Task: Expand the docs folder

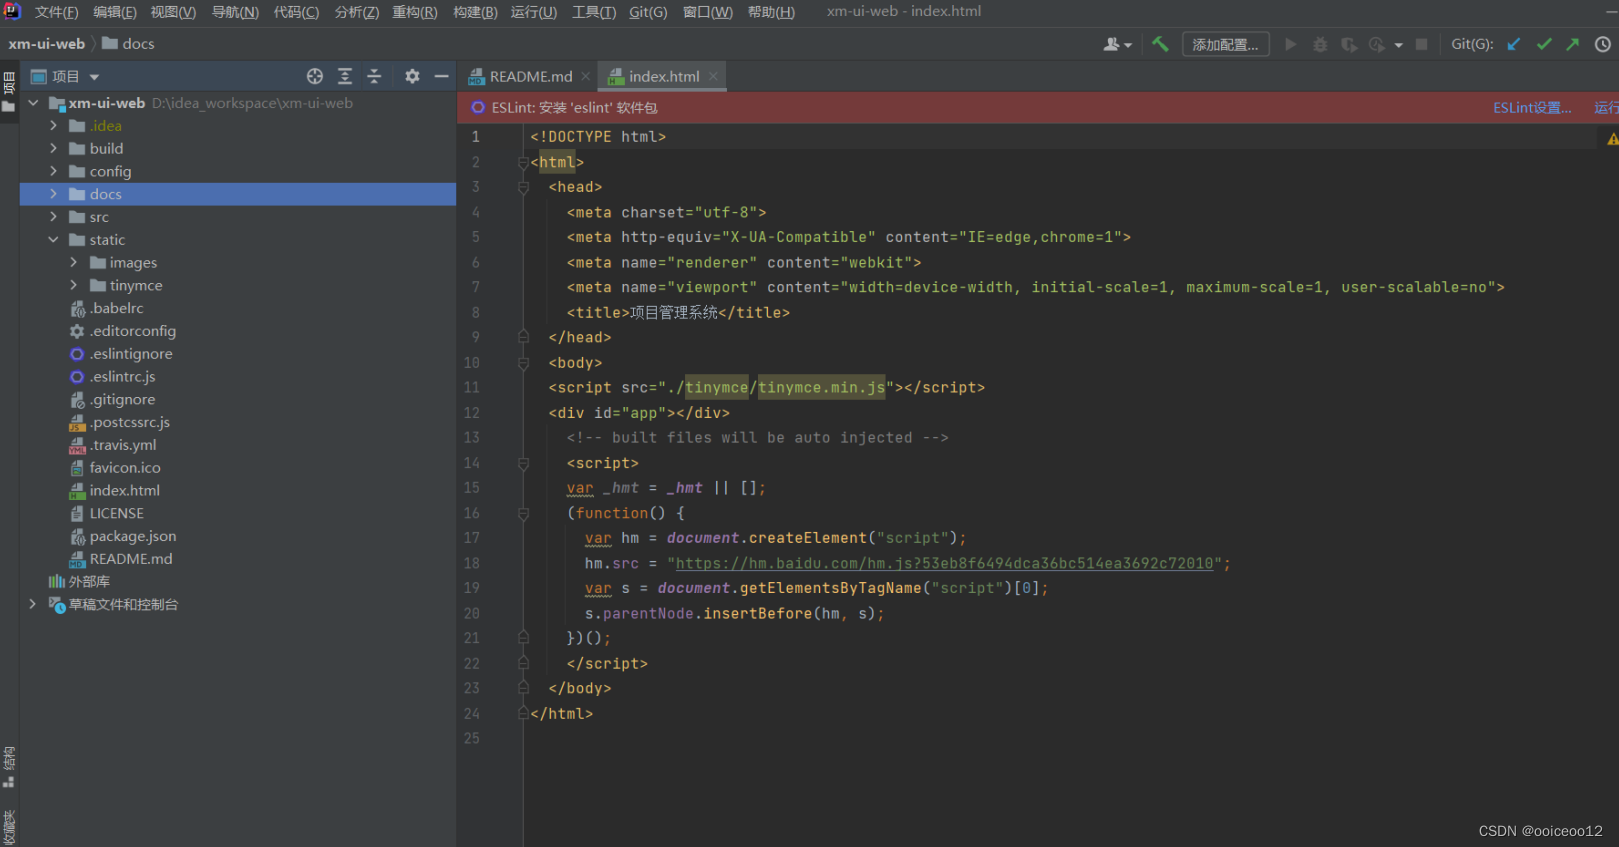Action: coord(54,194)
